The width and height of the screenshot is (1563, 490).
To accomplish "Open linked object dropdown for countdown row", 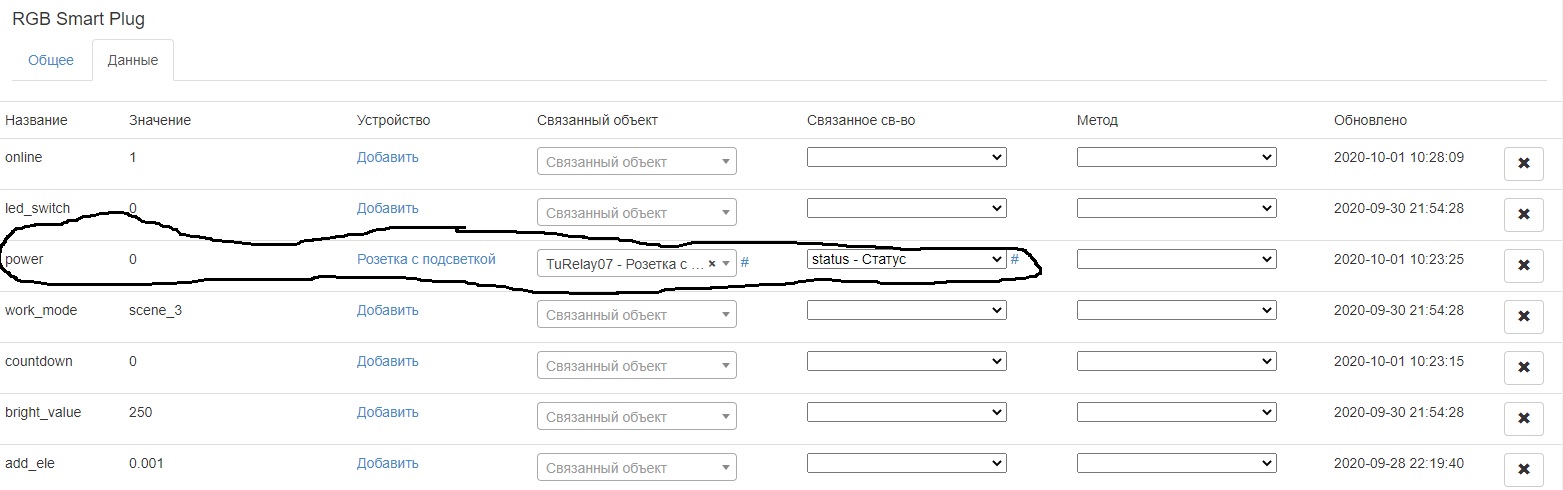I will (636, 365).
